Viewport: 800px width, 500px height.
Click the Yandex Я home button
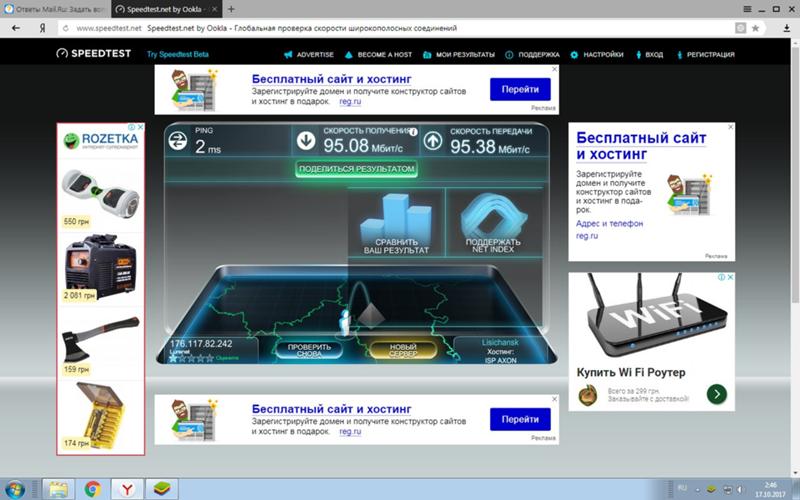pos(42,28)
